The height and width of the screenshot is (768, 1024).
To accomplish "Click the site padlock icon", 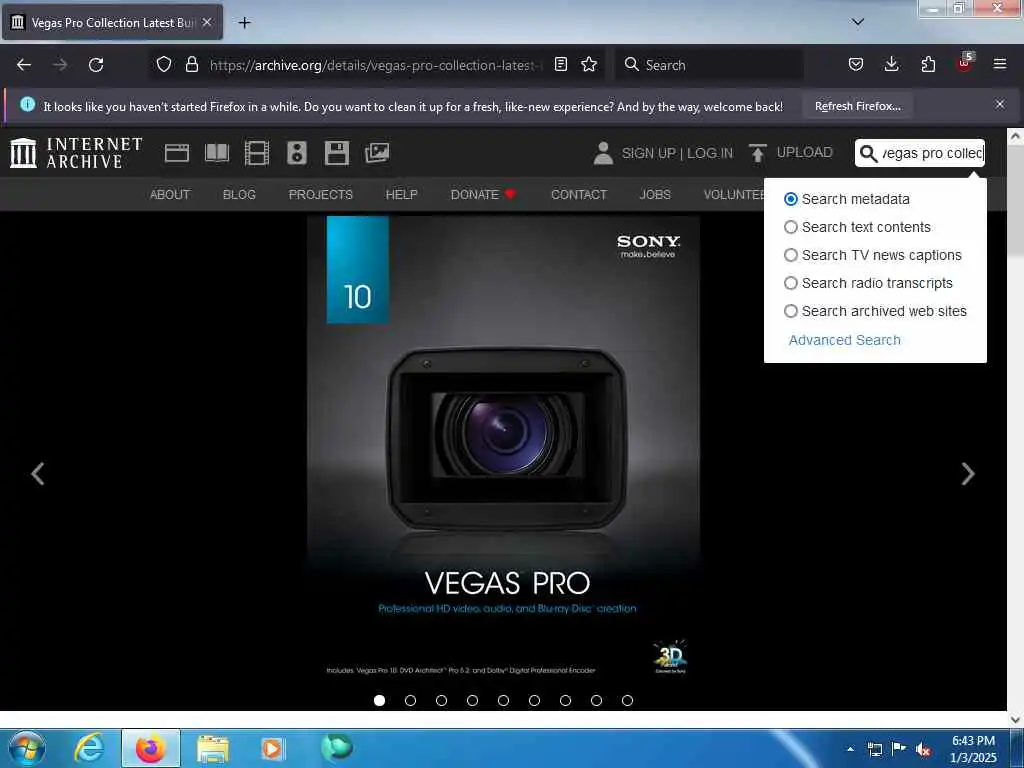I will tap(191, 64).
